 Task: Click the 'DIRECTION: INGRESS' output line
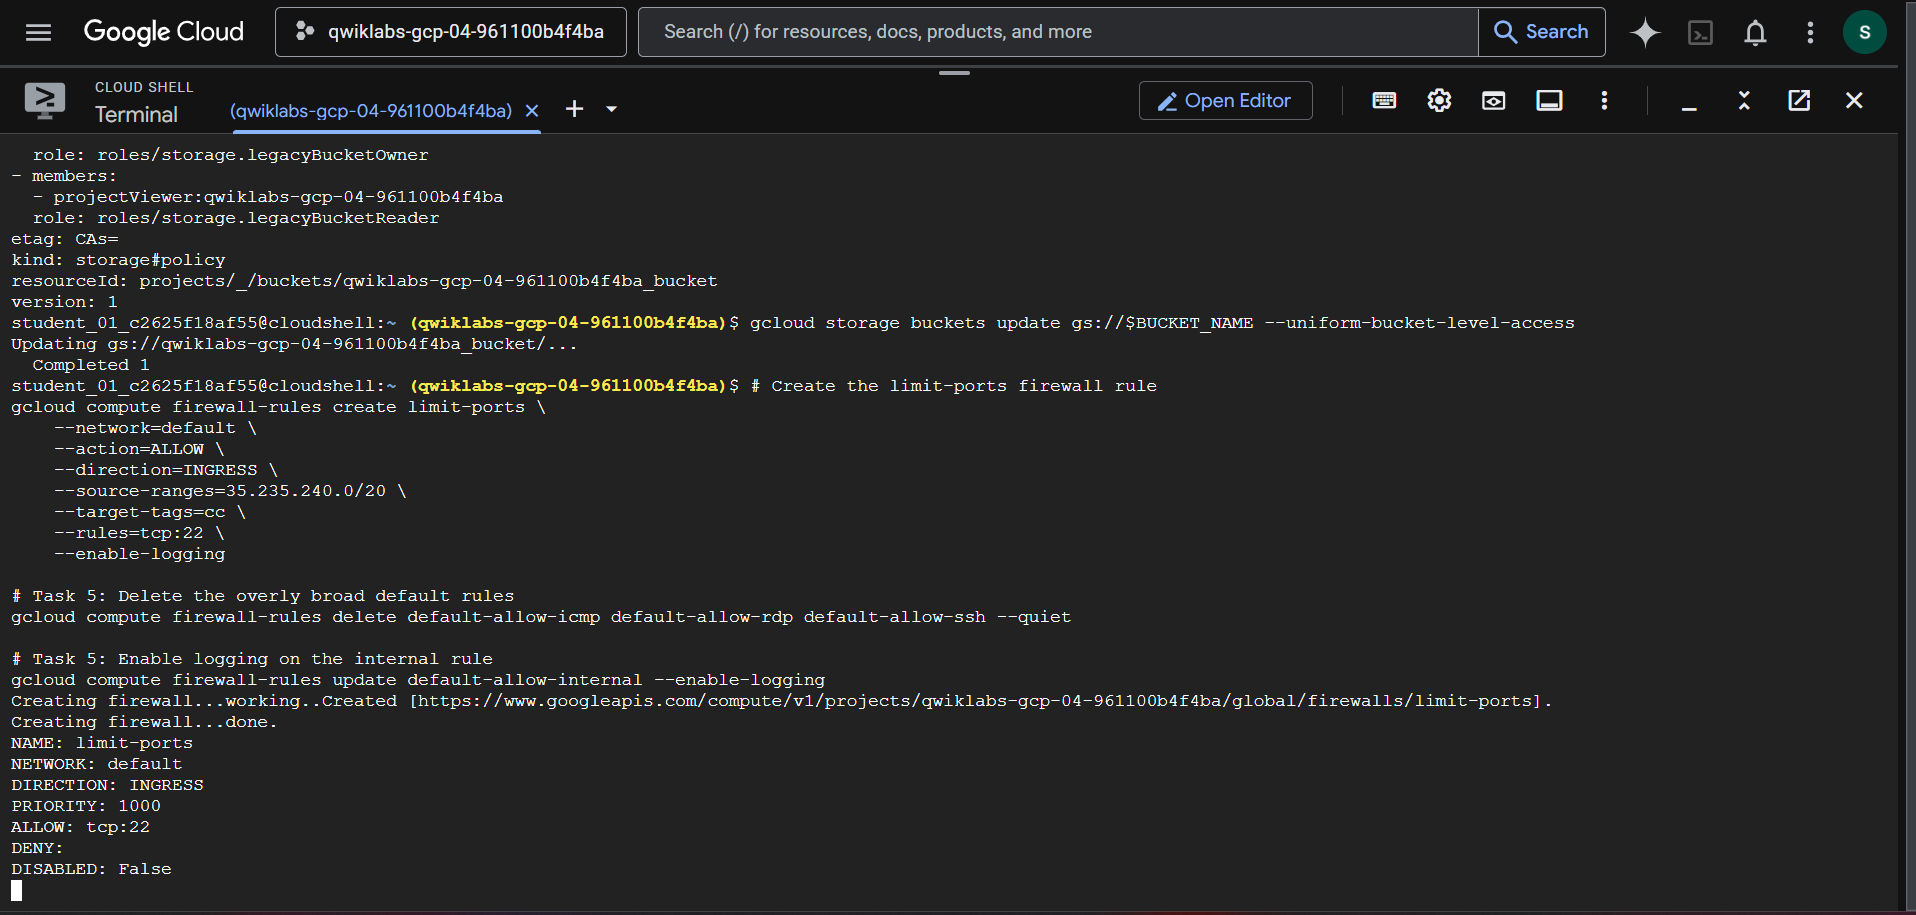click(107, 785)
